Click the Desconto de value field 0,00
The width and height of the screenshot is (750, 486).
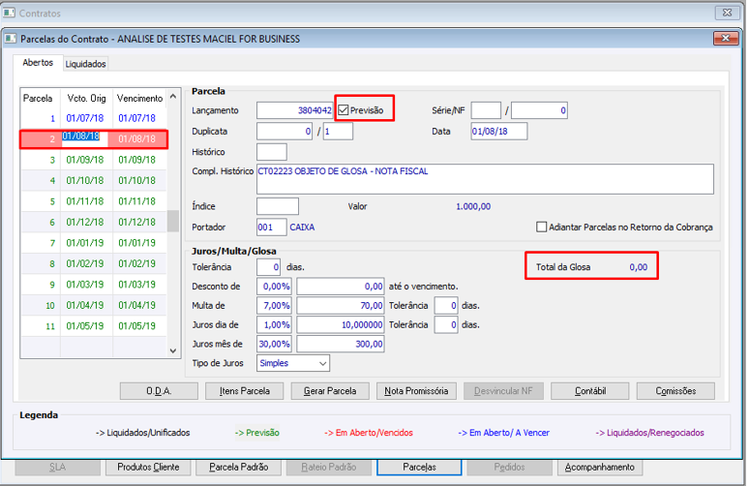pos(341,287)
